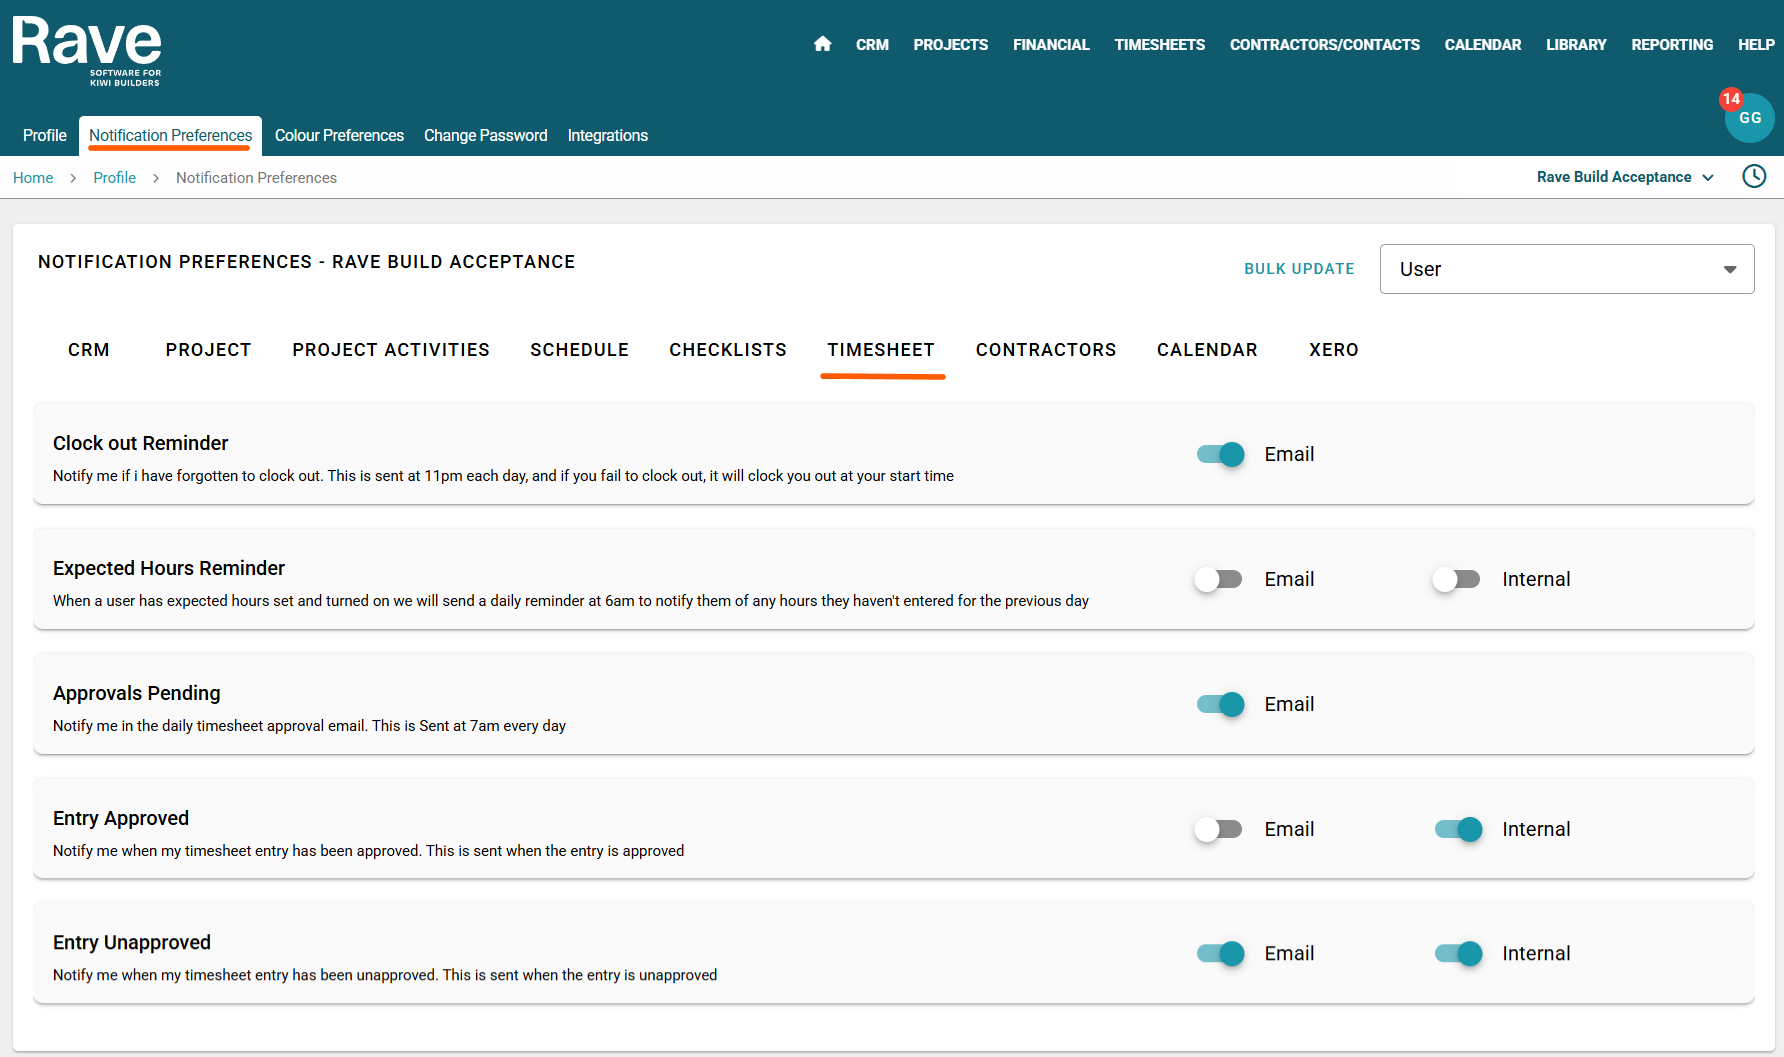Click the Profile breadcrumb link
The height and width of the screenshot is (1057, 1784).
[114, 178]
